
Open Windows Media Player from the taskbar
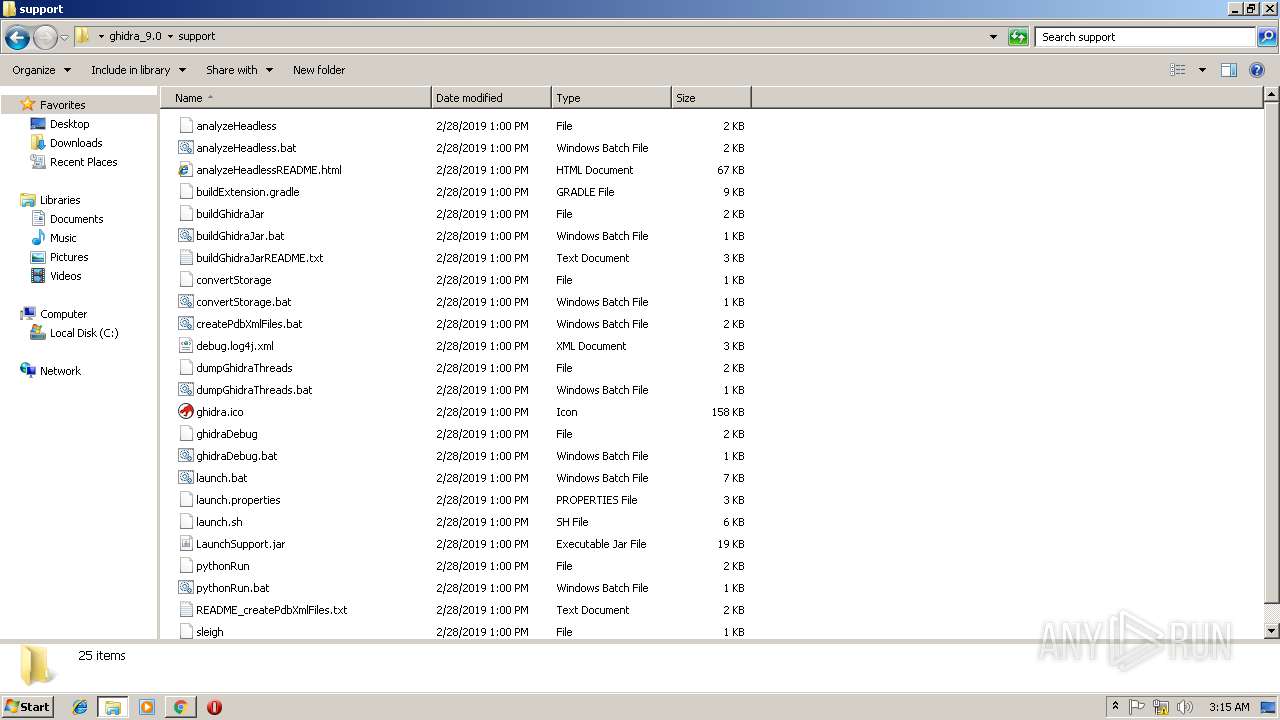(x=147, y=707)
